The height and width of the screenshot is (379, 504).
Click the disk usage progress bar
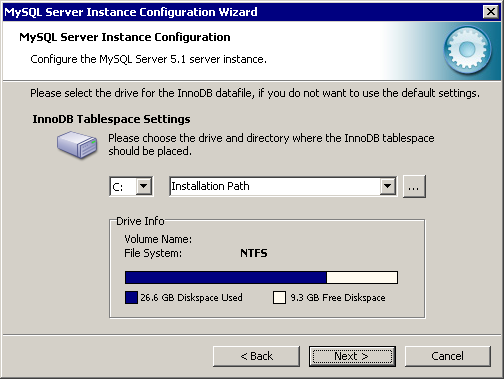(261, 277)
